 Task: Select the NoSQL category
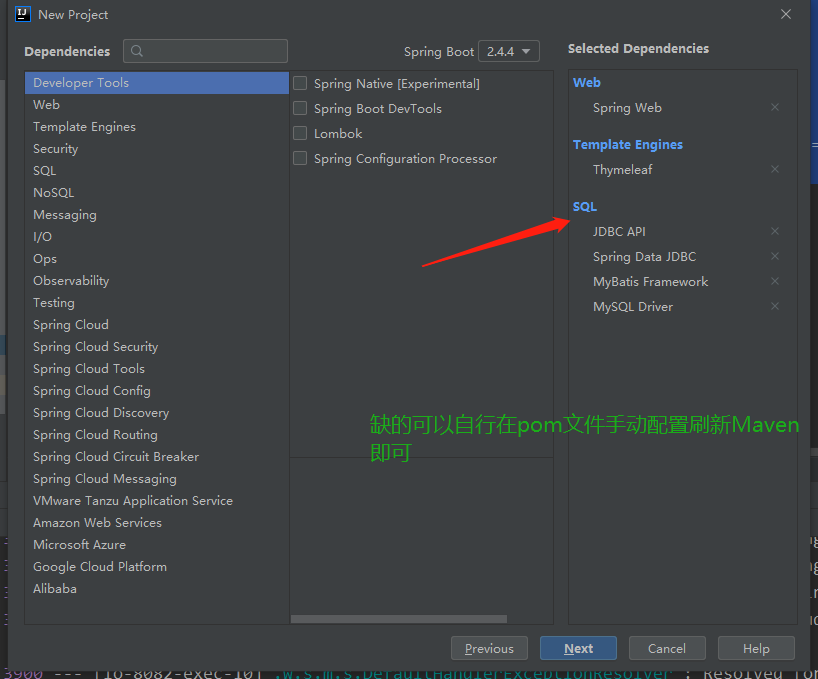point(157,193)
